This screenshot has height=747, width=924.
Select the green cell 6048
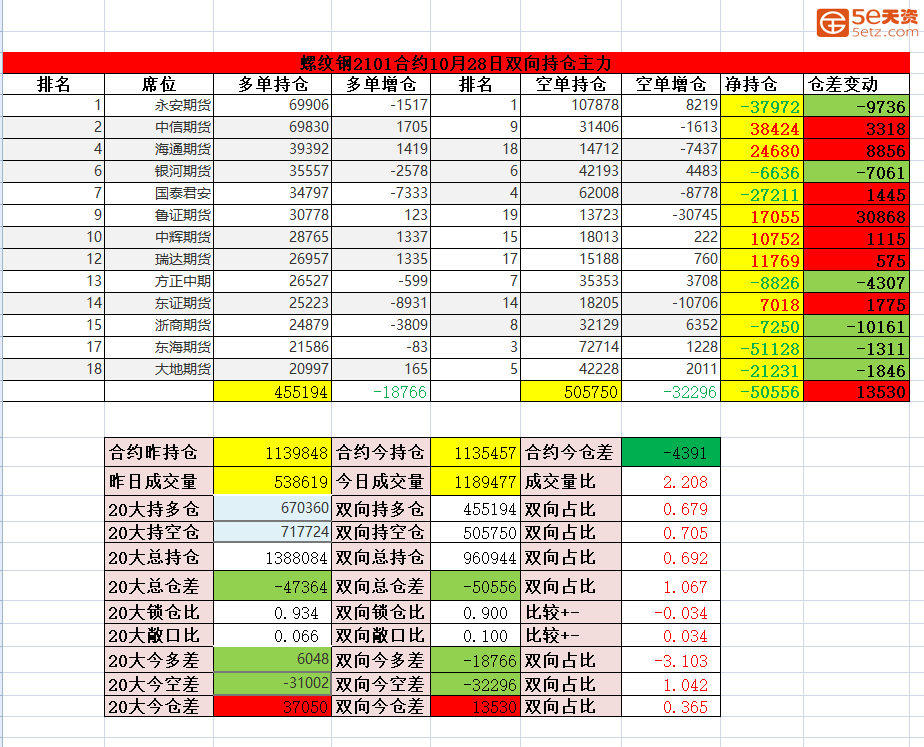pos(273,660)
